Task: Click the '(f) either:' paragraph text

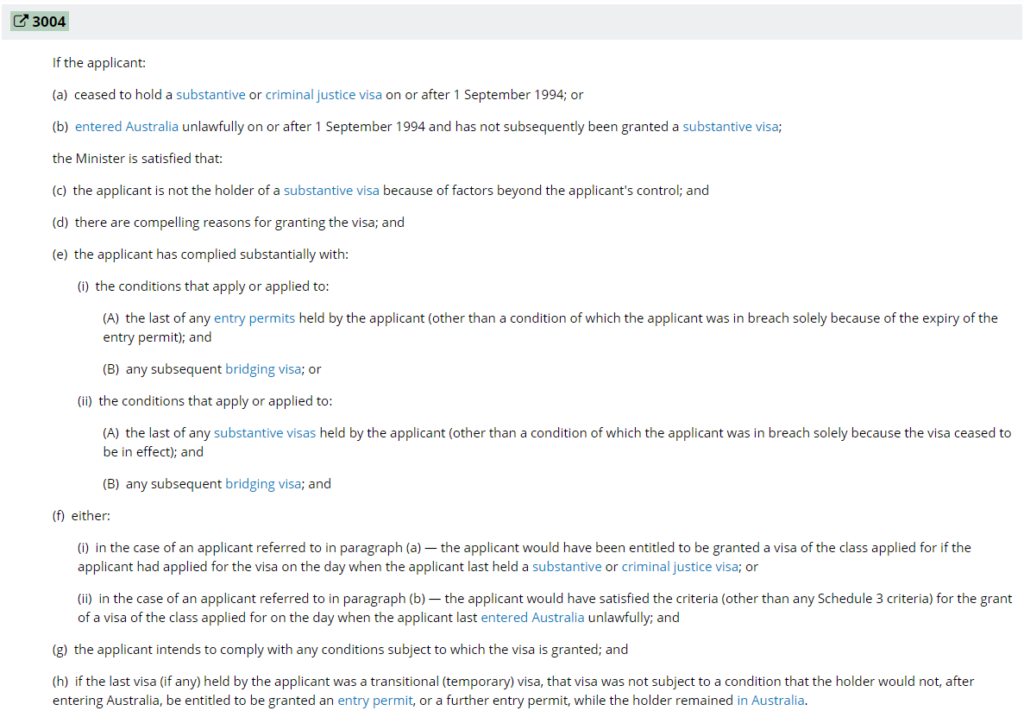Action: coord(82,516)
